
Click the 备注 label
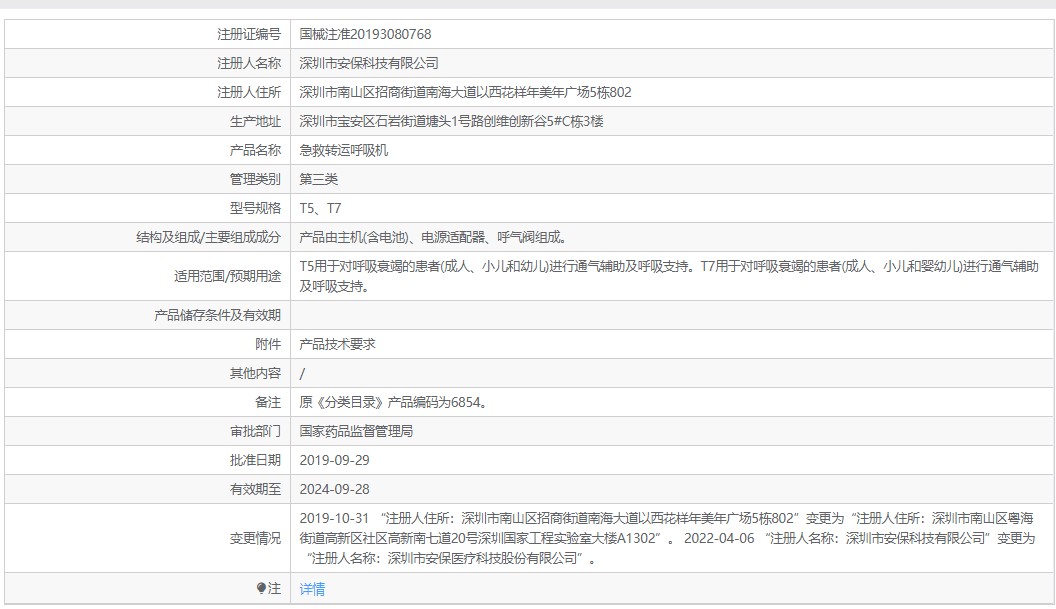point(268,402)
